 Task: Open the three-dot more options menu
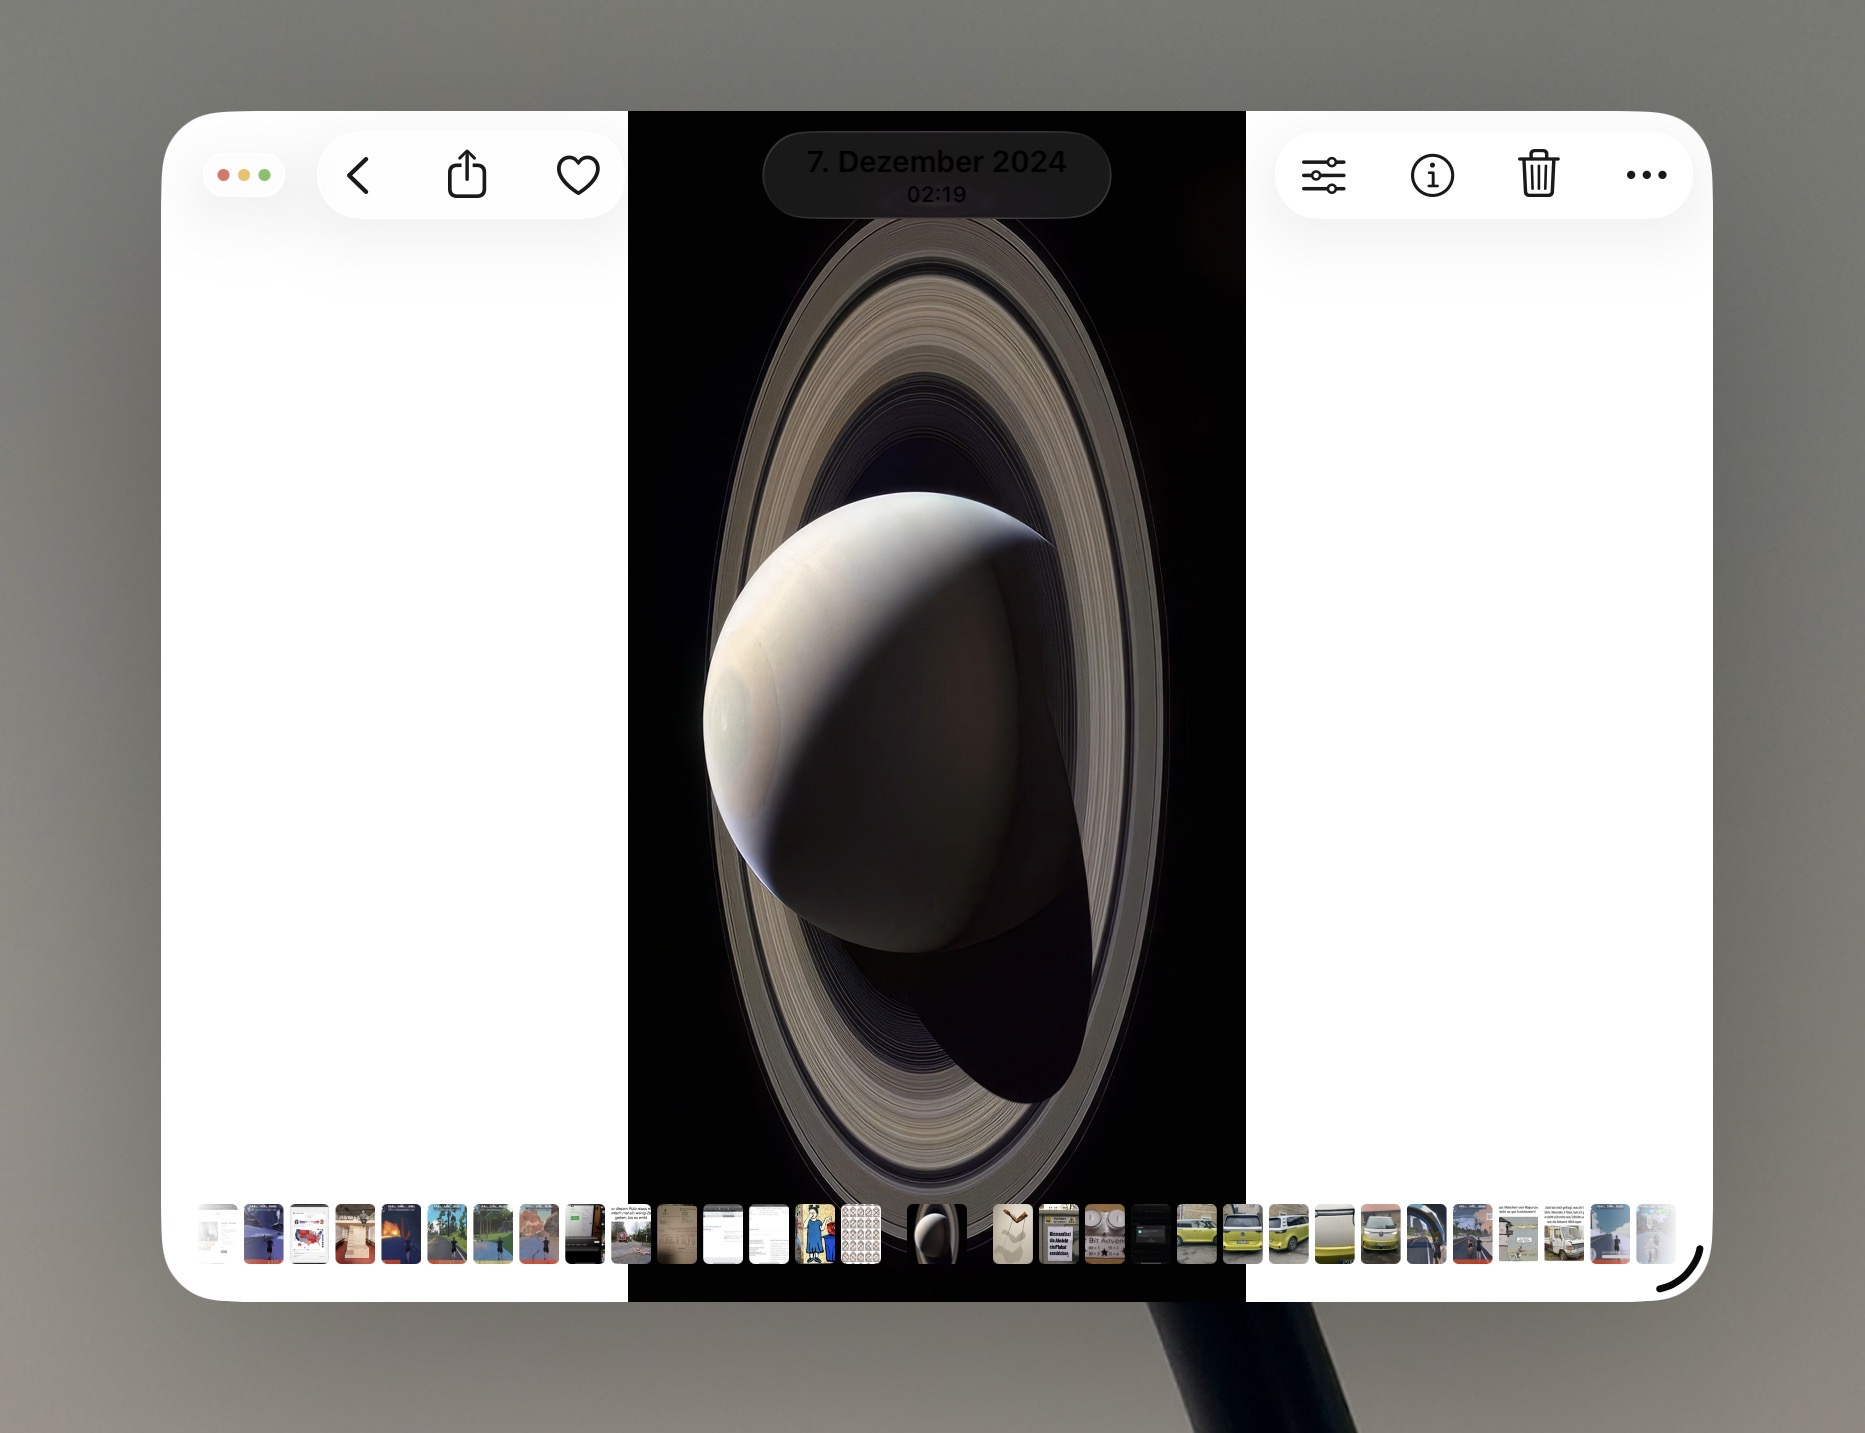coord(1646,175)
